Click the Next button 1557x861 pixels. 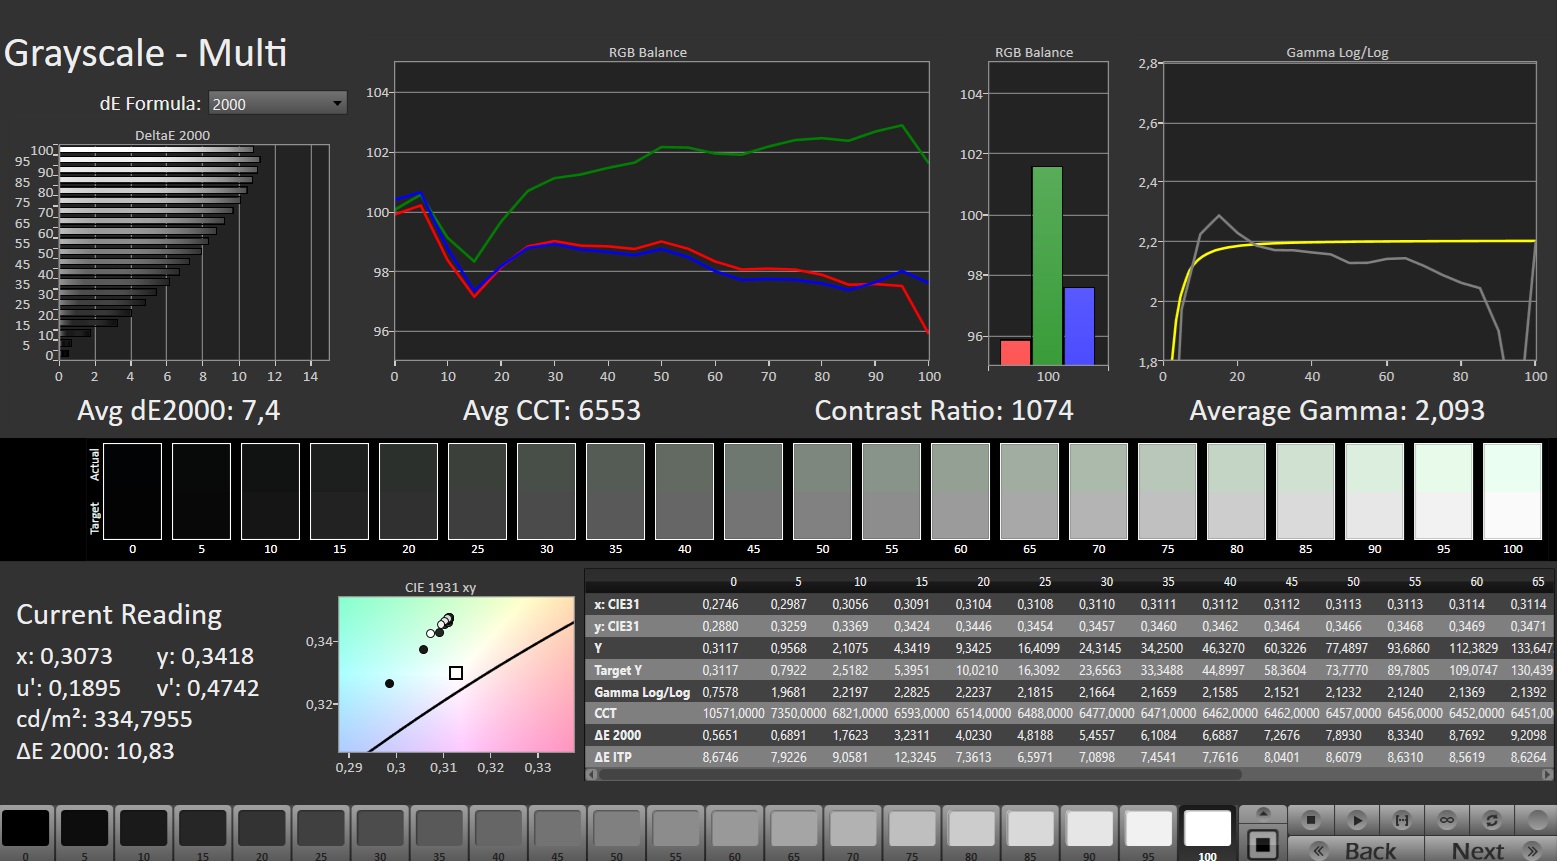(1478, 850)
